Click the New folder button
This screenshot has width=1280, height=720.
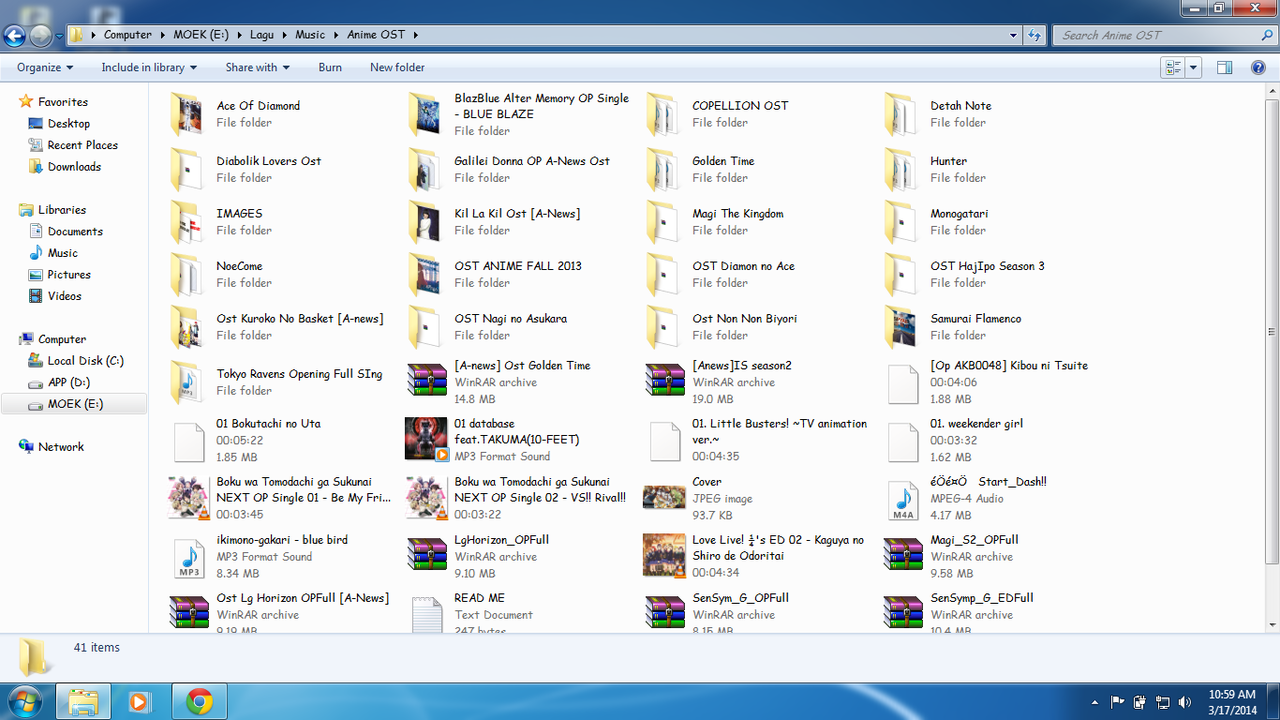coord(397,68)
